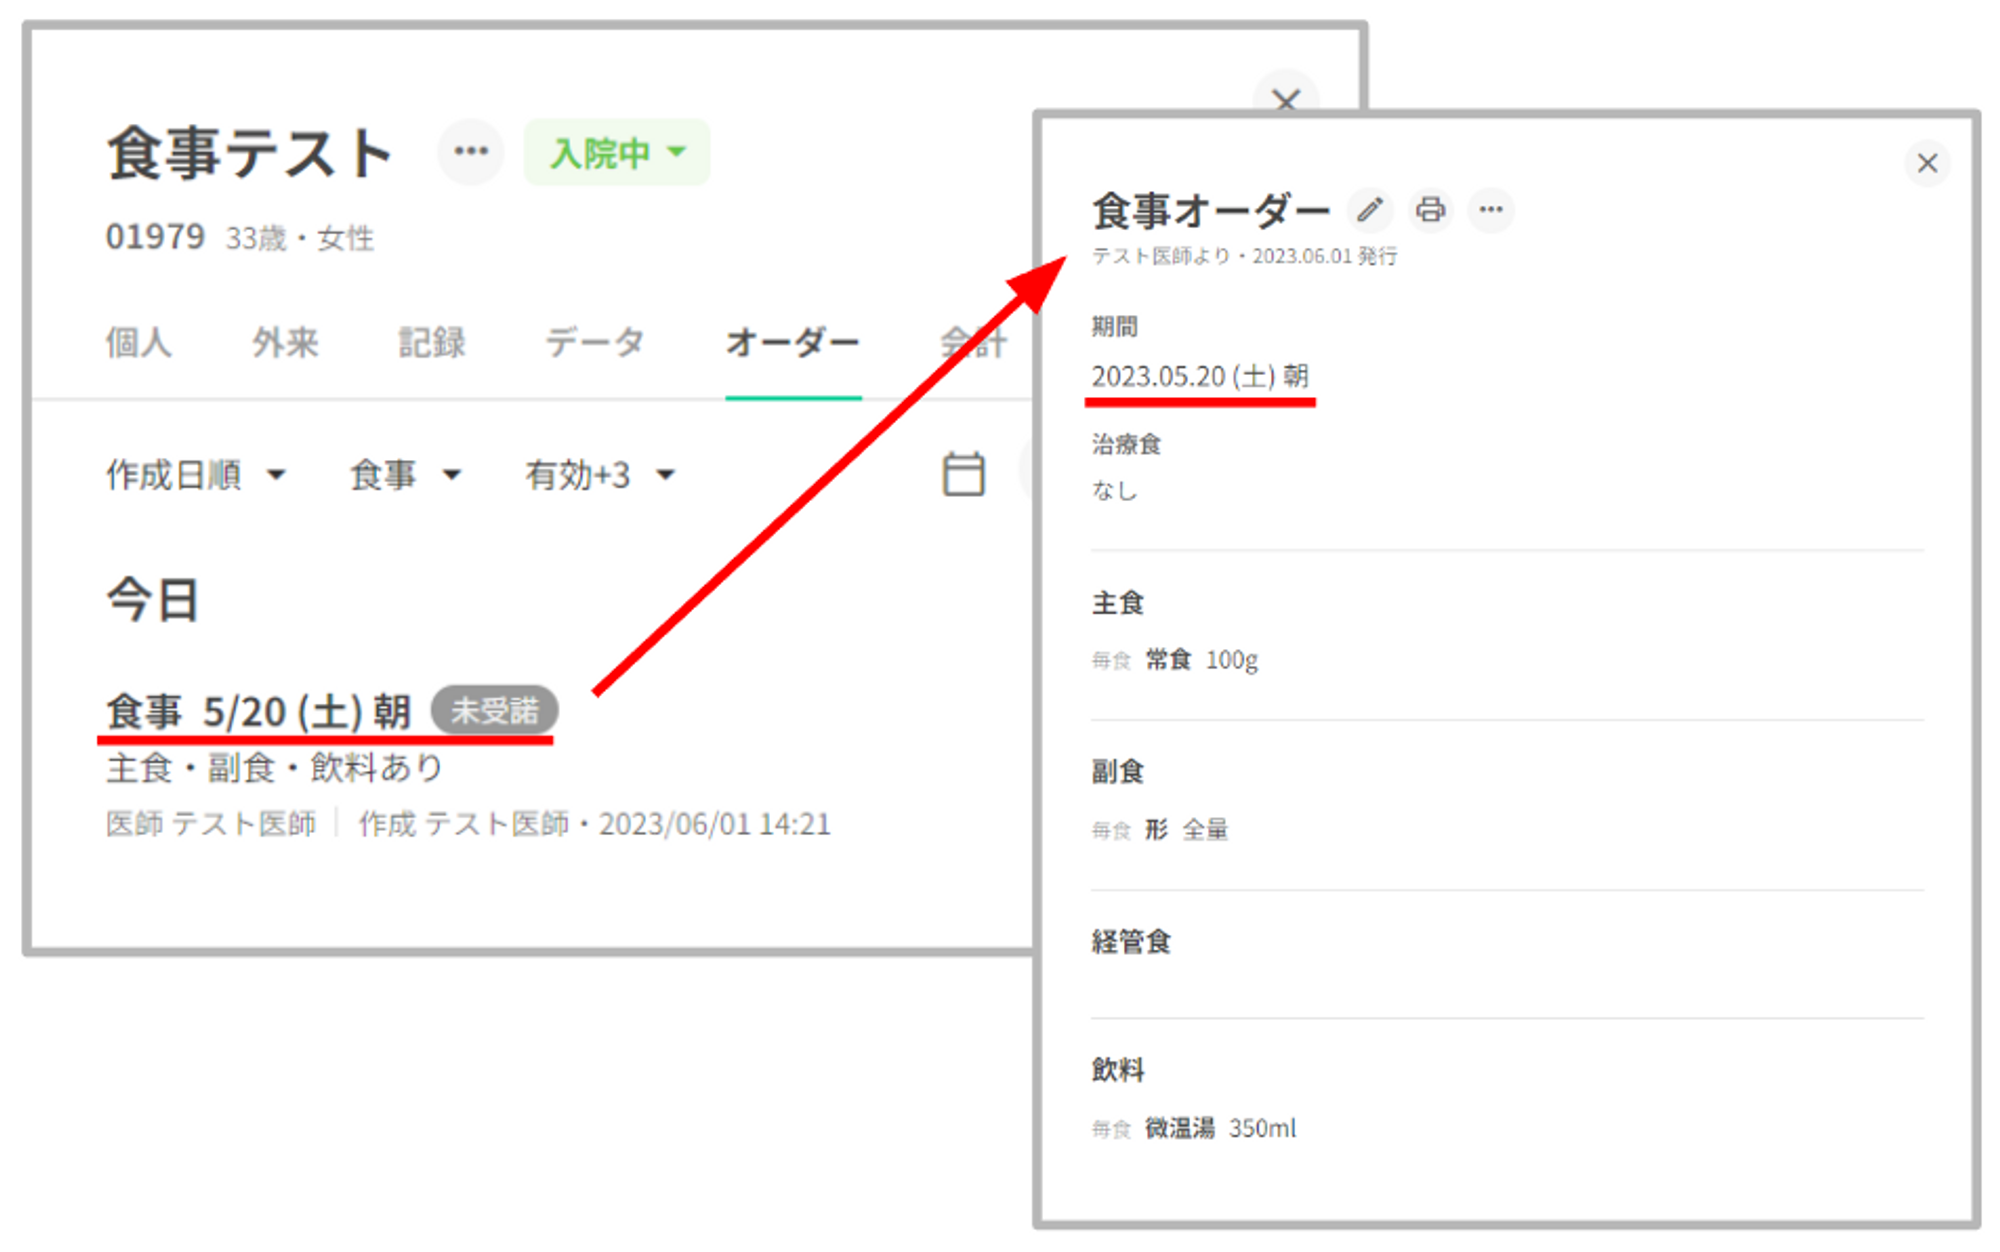
Task: Close the 食事オーダー detail panel
Action: point(1927,163)
